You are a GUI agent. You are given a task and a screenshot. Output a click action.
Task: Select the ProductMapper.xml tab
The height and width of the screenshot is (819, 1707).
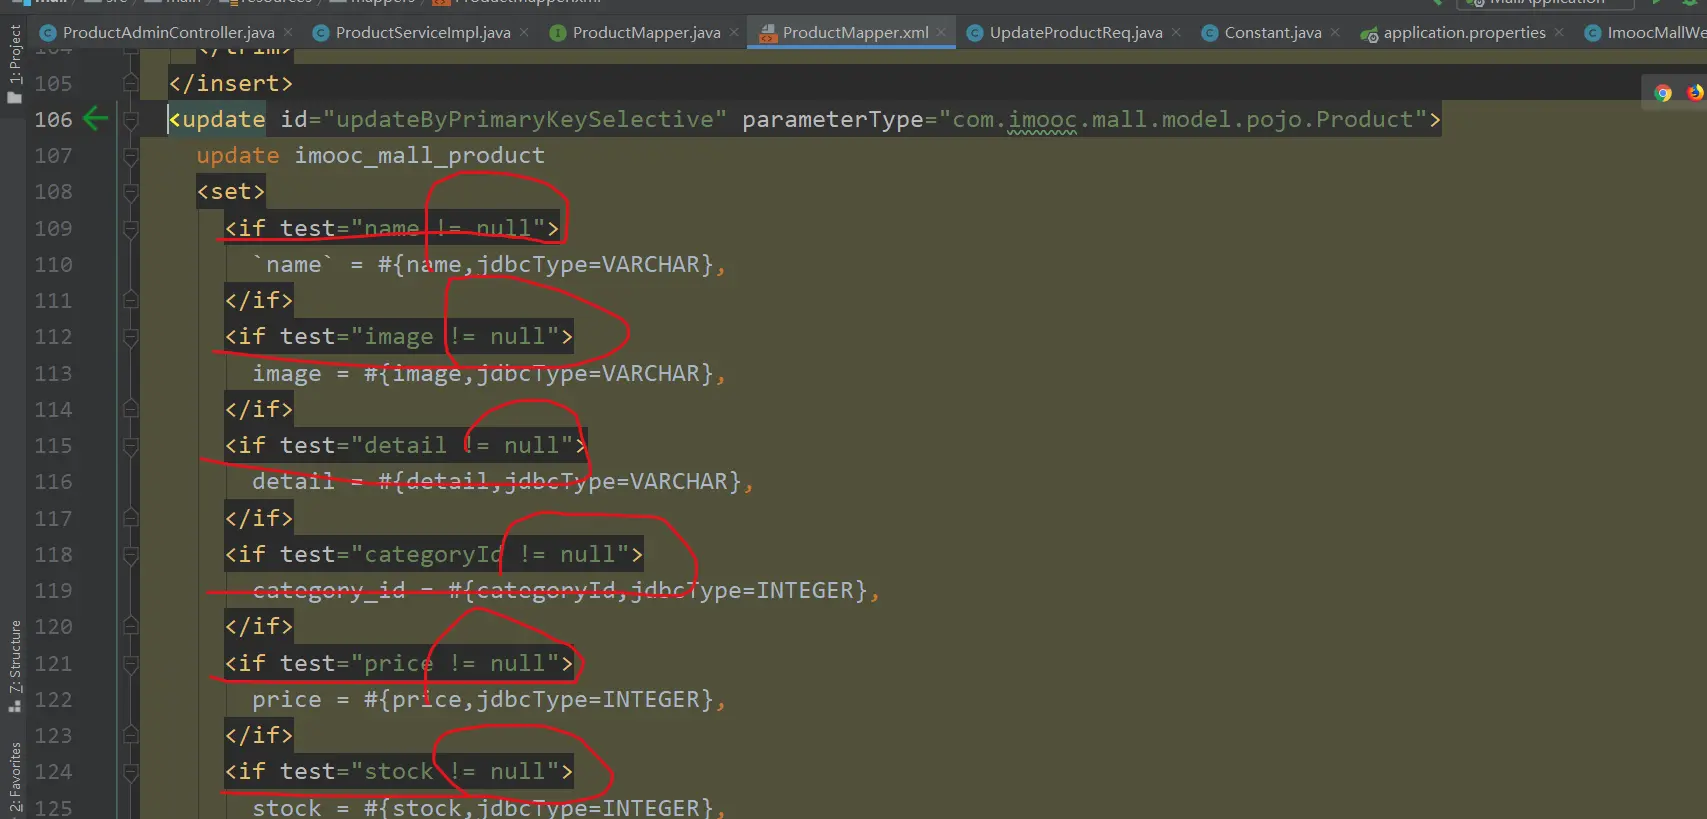click(x=855, y=33)
